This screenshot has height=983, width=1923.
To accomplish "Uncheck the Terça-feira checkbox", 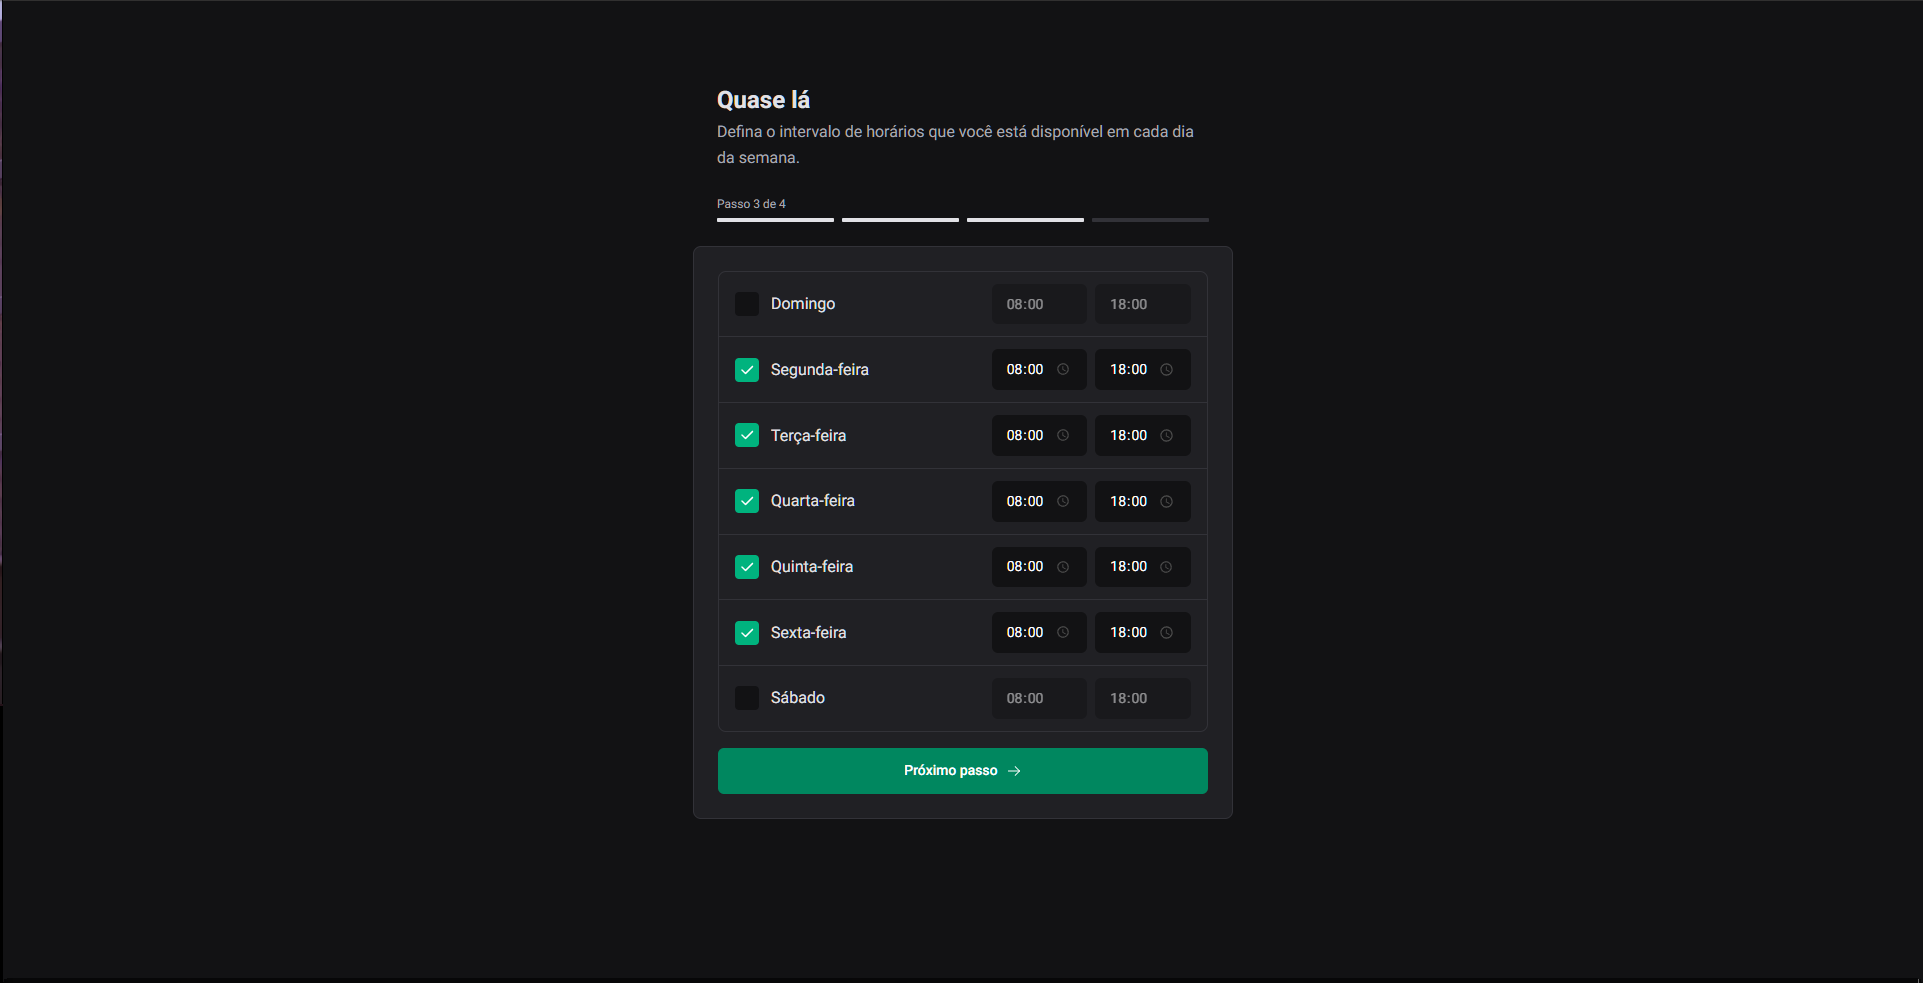I will point(747,435).
